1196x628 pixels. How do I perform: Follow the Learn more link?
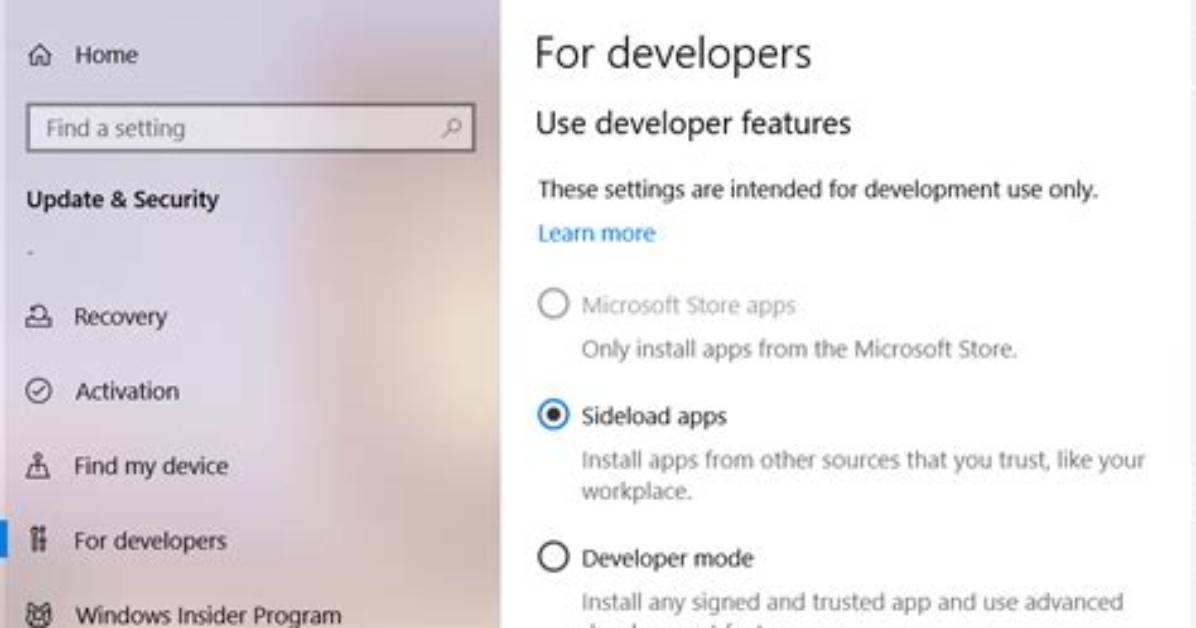tap(596, 233)
